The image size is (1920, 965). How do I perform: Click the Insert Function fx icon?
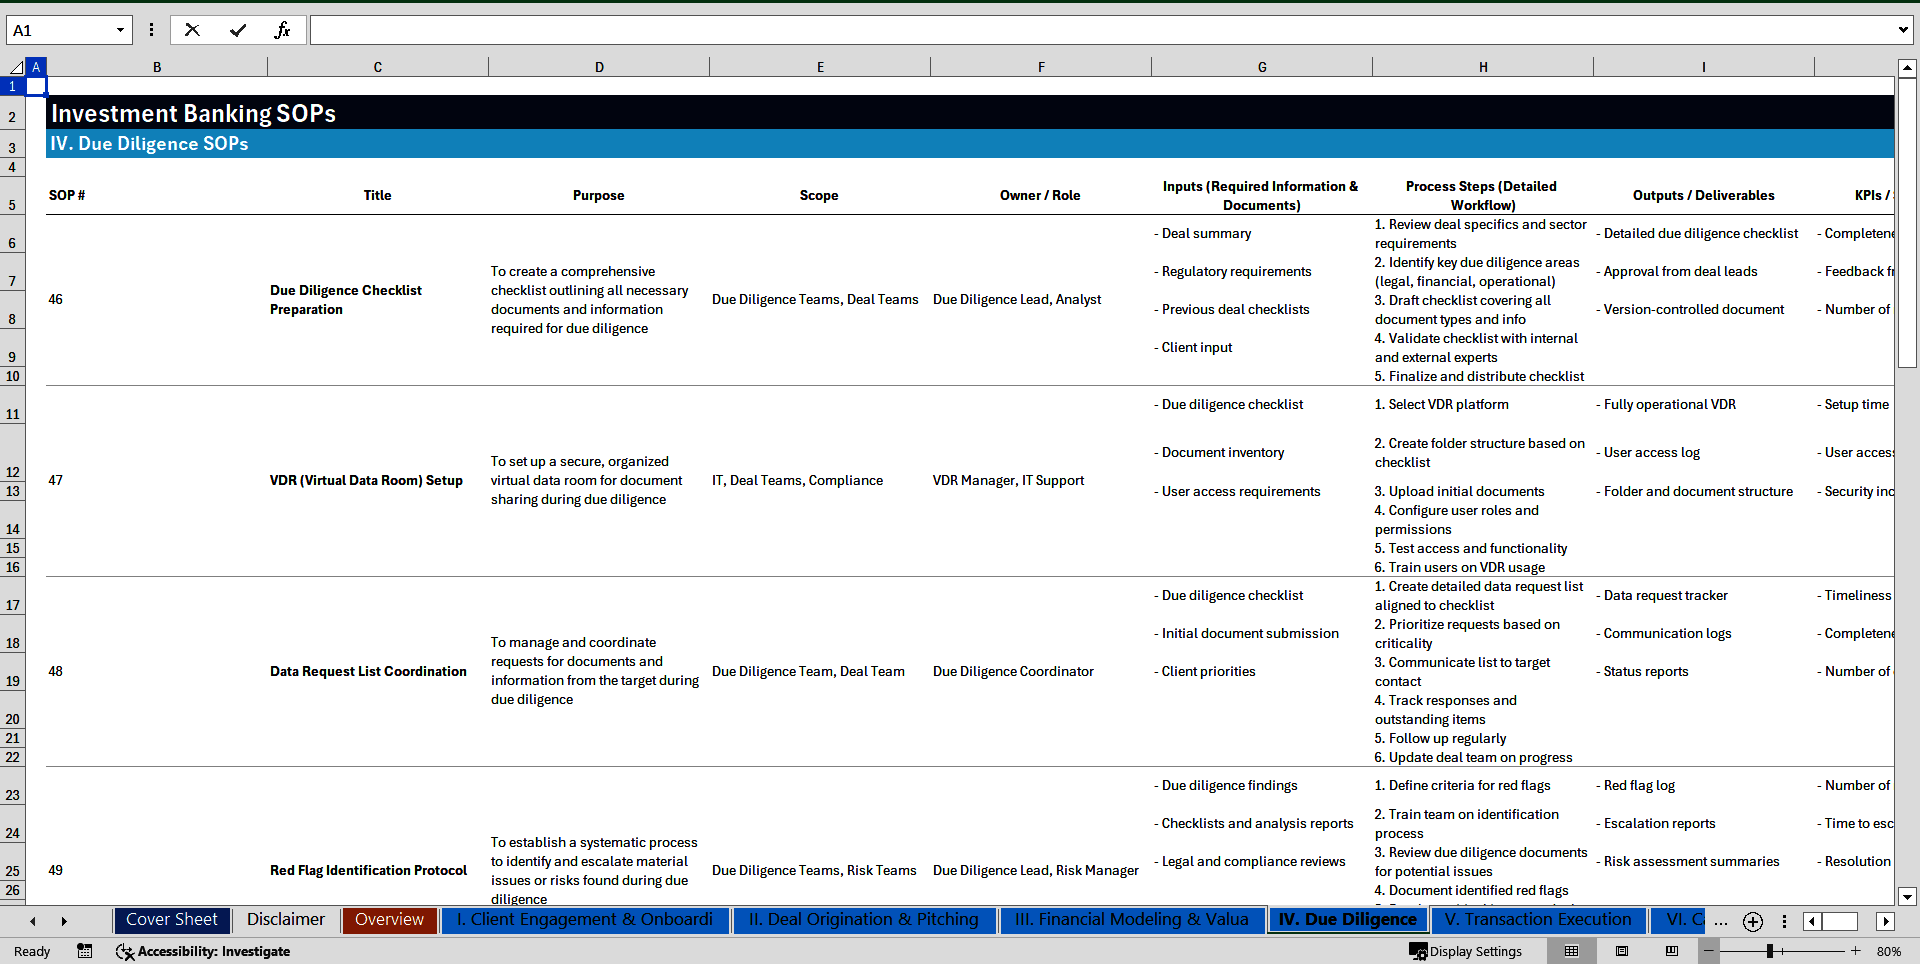pyautogui.click(x=282, y=30)
